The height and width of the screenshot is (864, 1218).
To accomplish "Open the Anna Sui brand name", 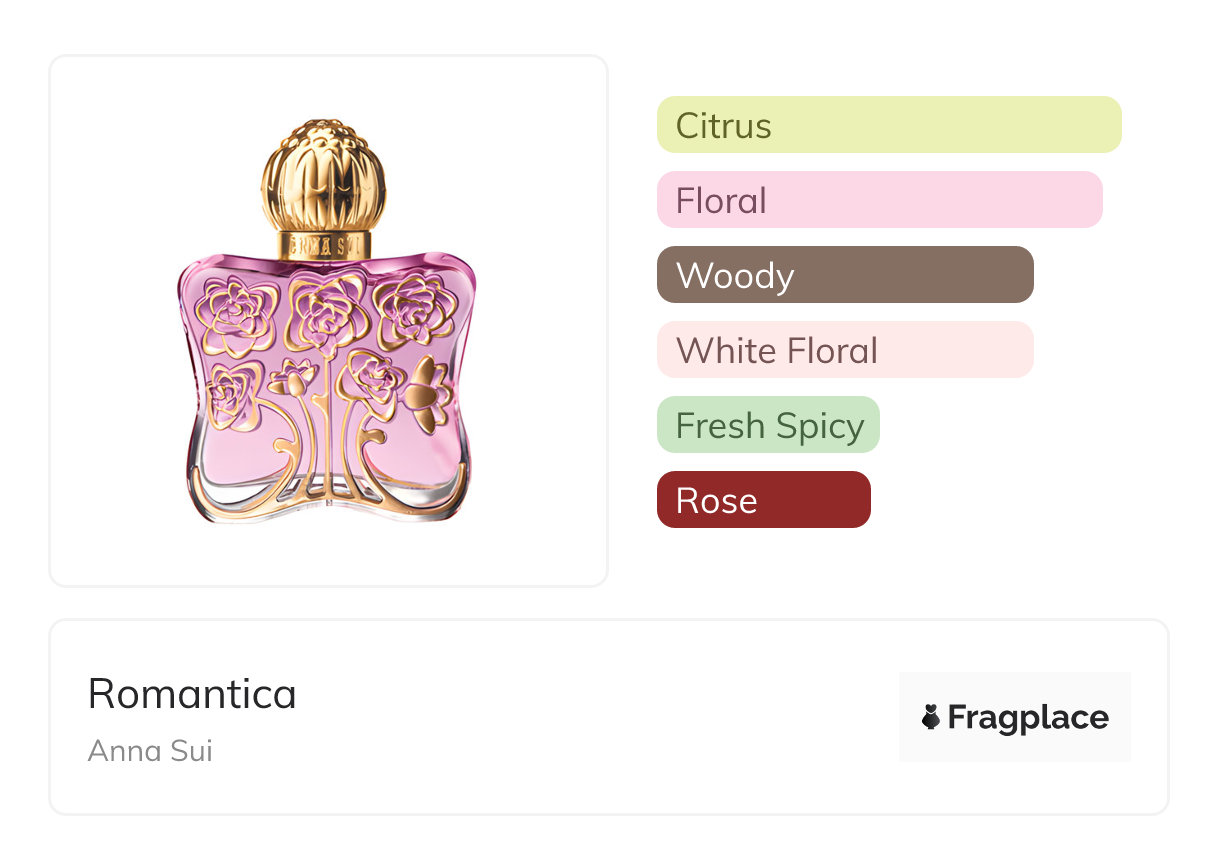I will tap(150, 750).
